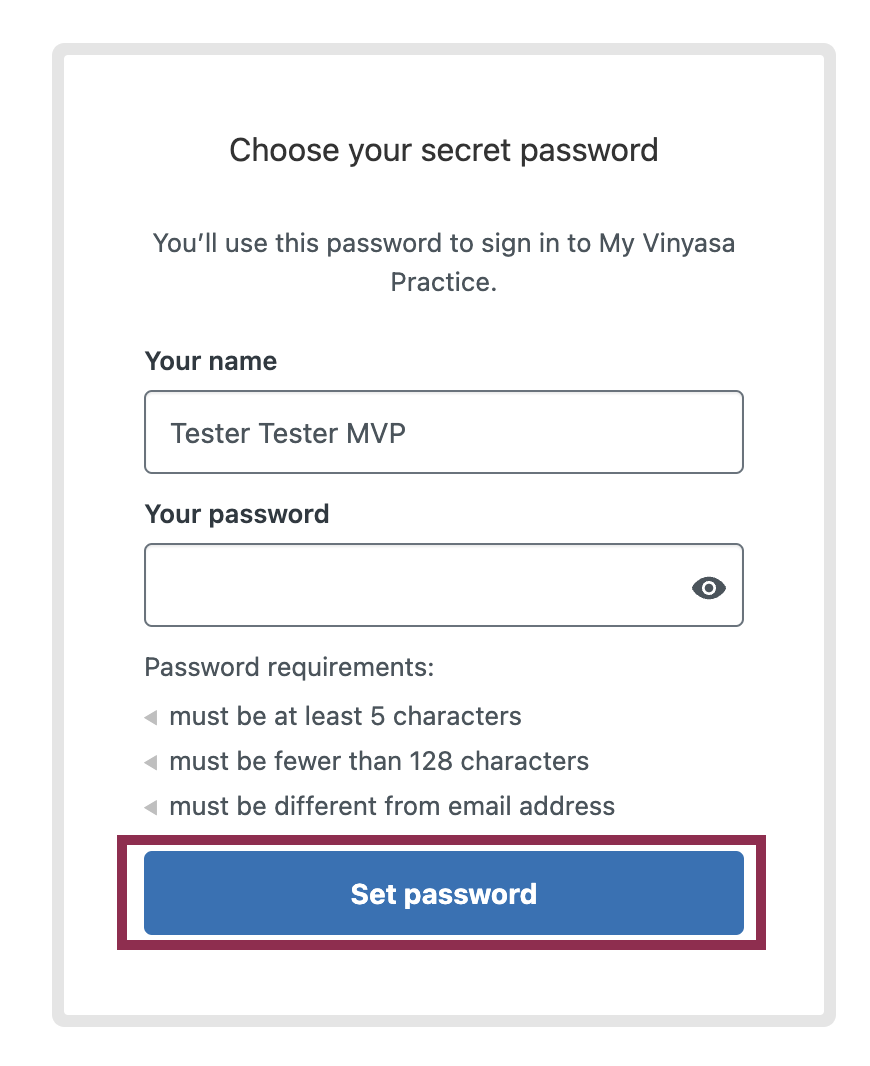Click the 'Your name' field label
870x1066 pixels.
(210, 362)
